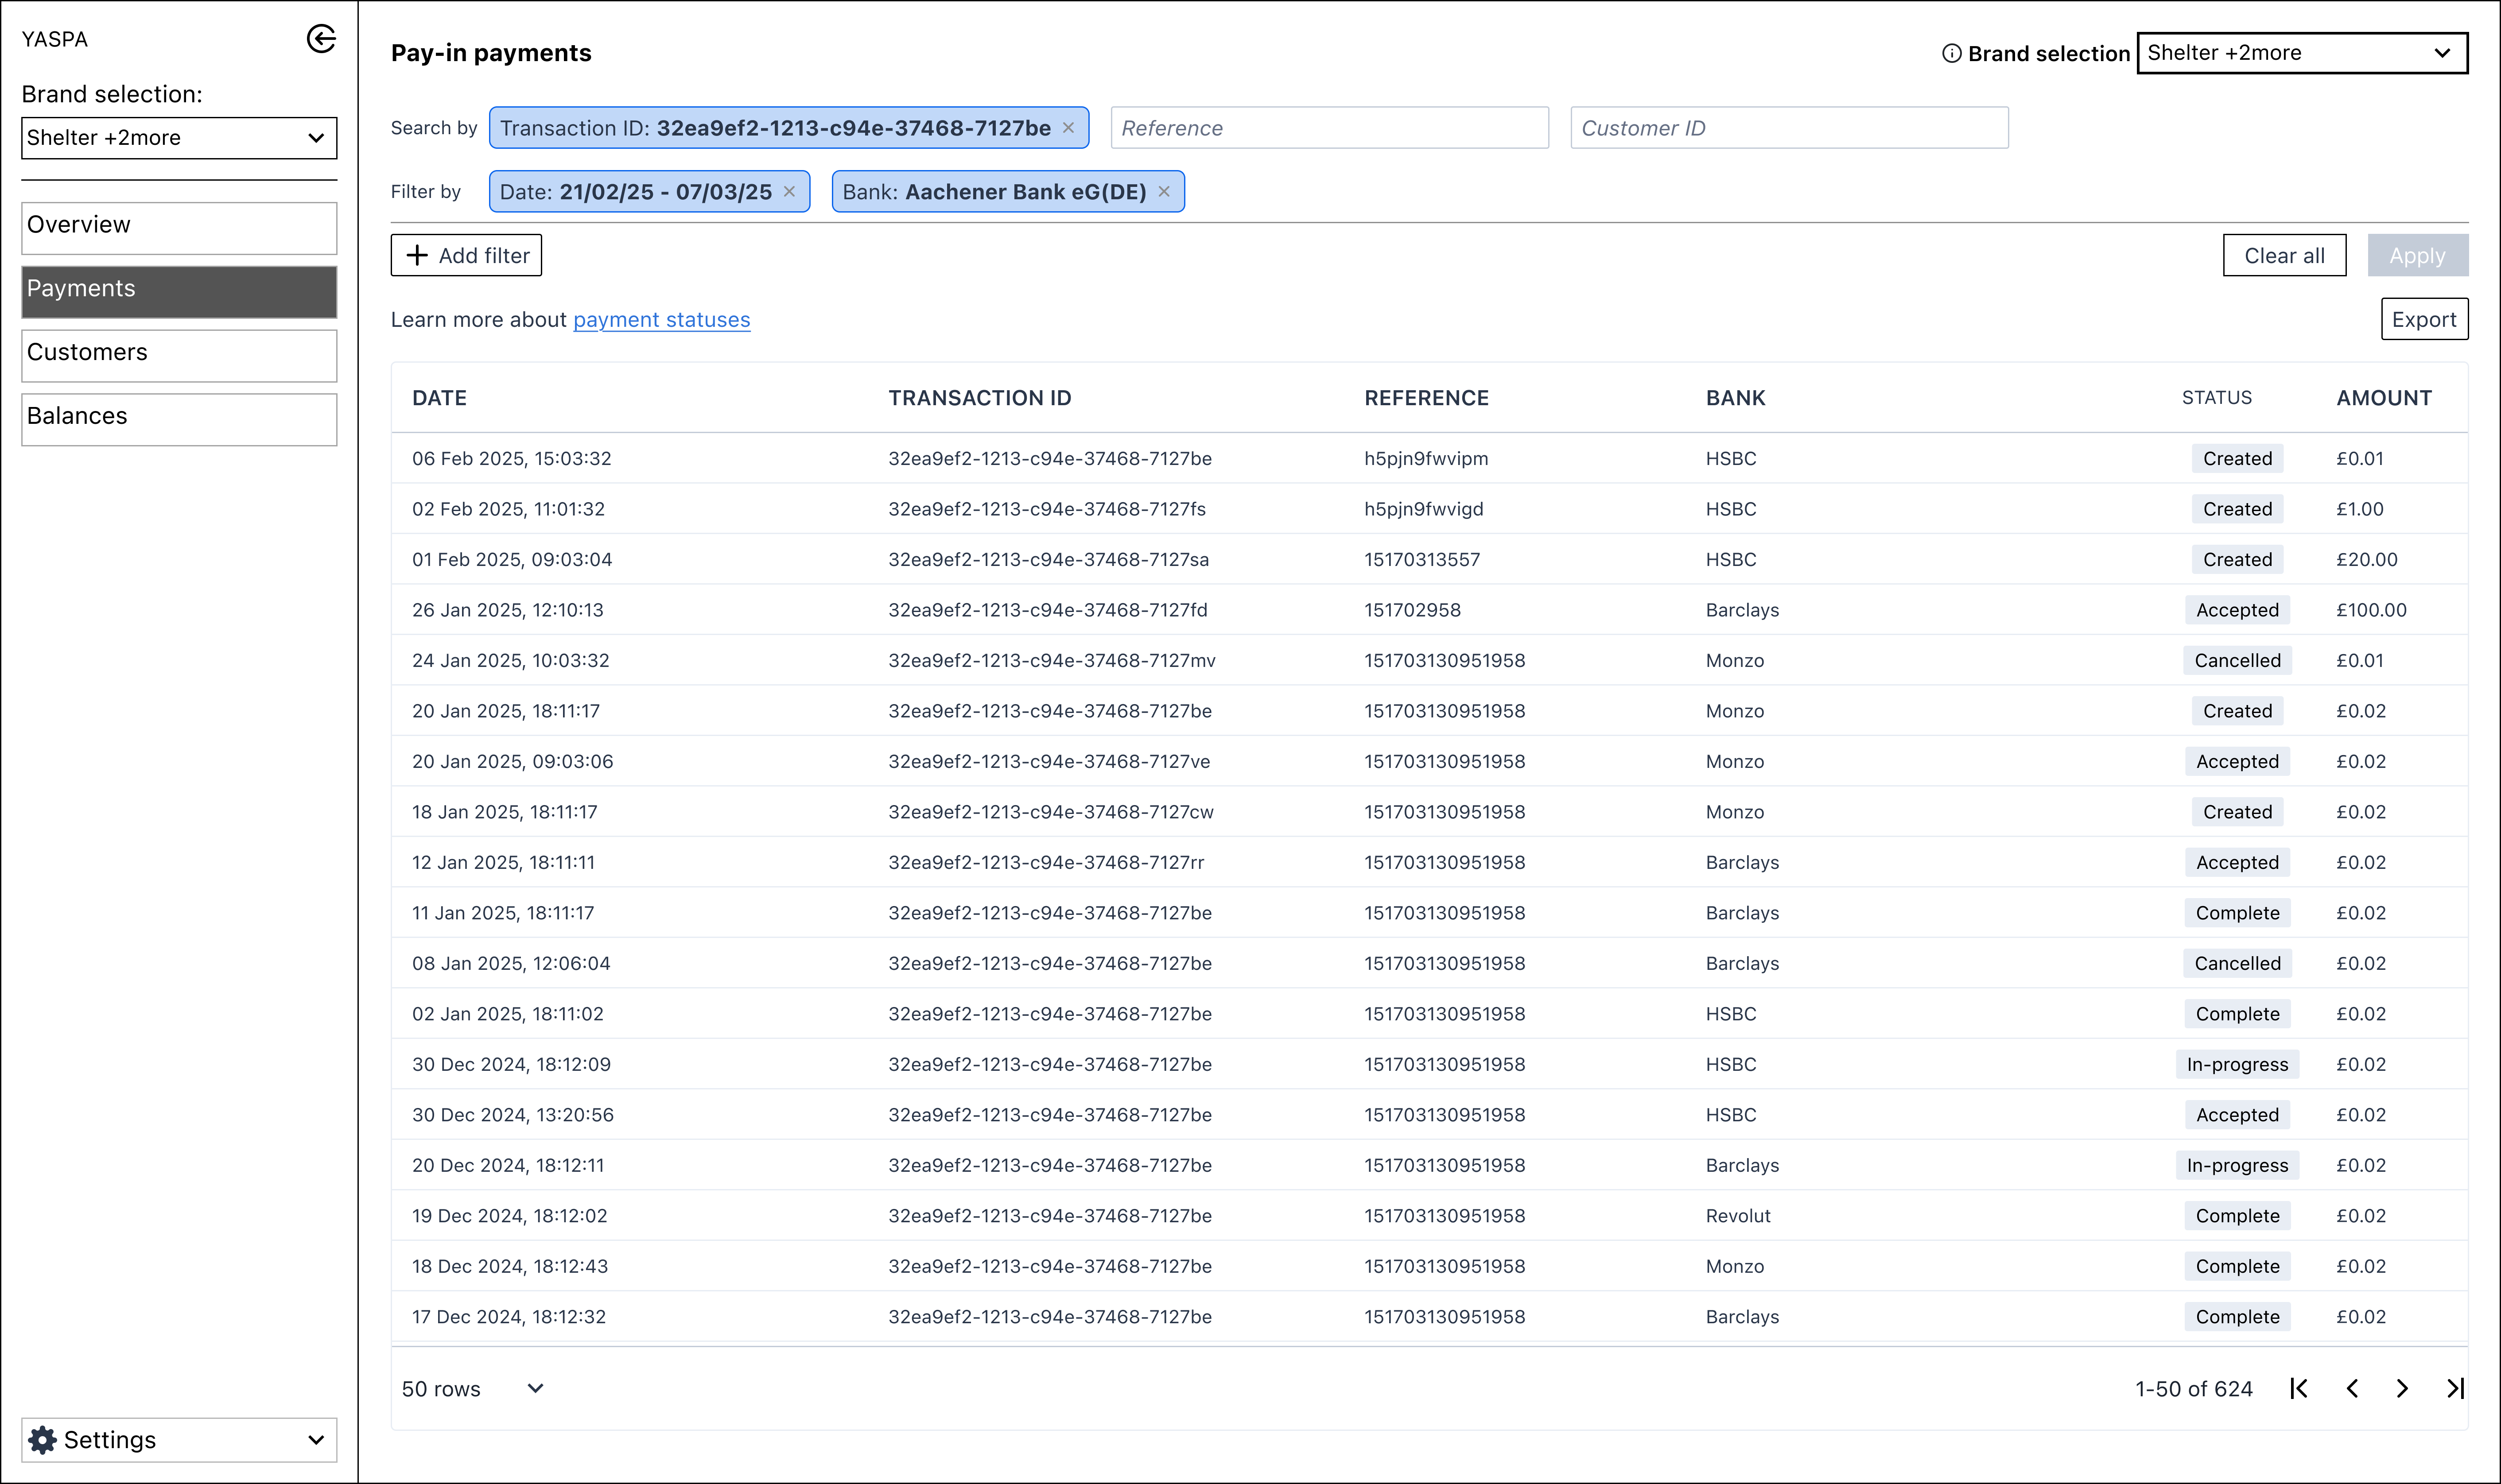This screenshot has width=2501, height=1484.
Task: Remove the Aachener Bank filter chip
Action: click(1164, 192)
